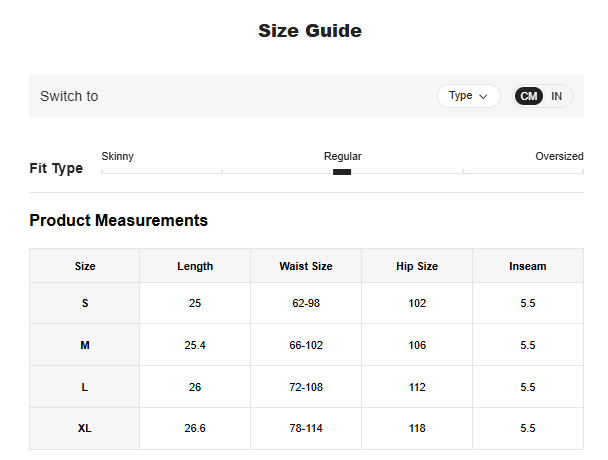
Task: Select the XL size row label
Action: point(85,428)
